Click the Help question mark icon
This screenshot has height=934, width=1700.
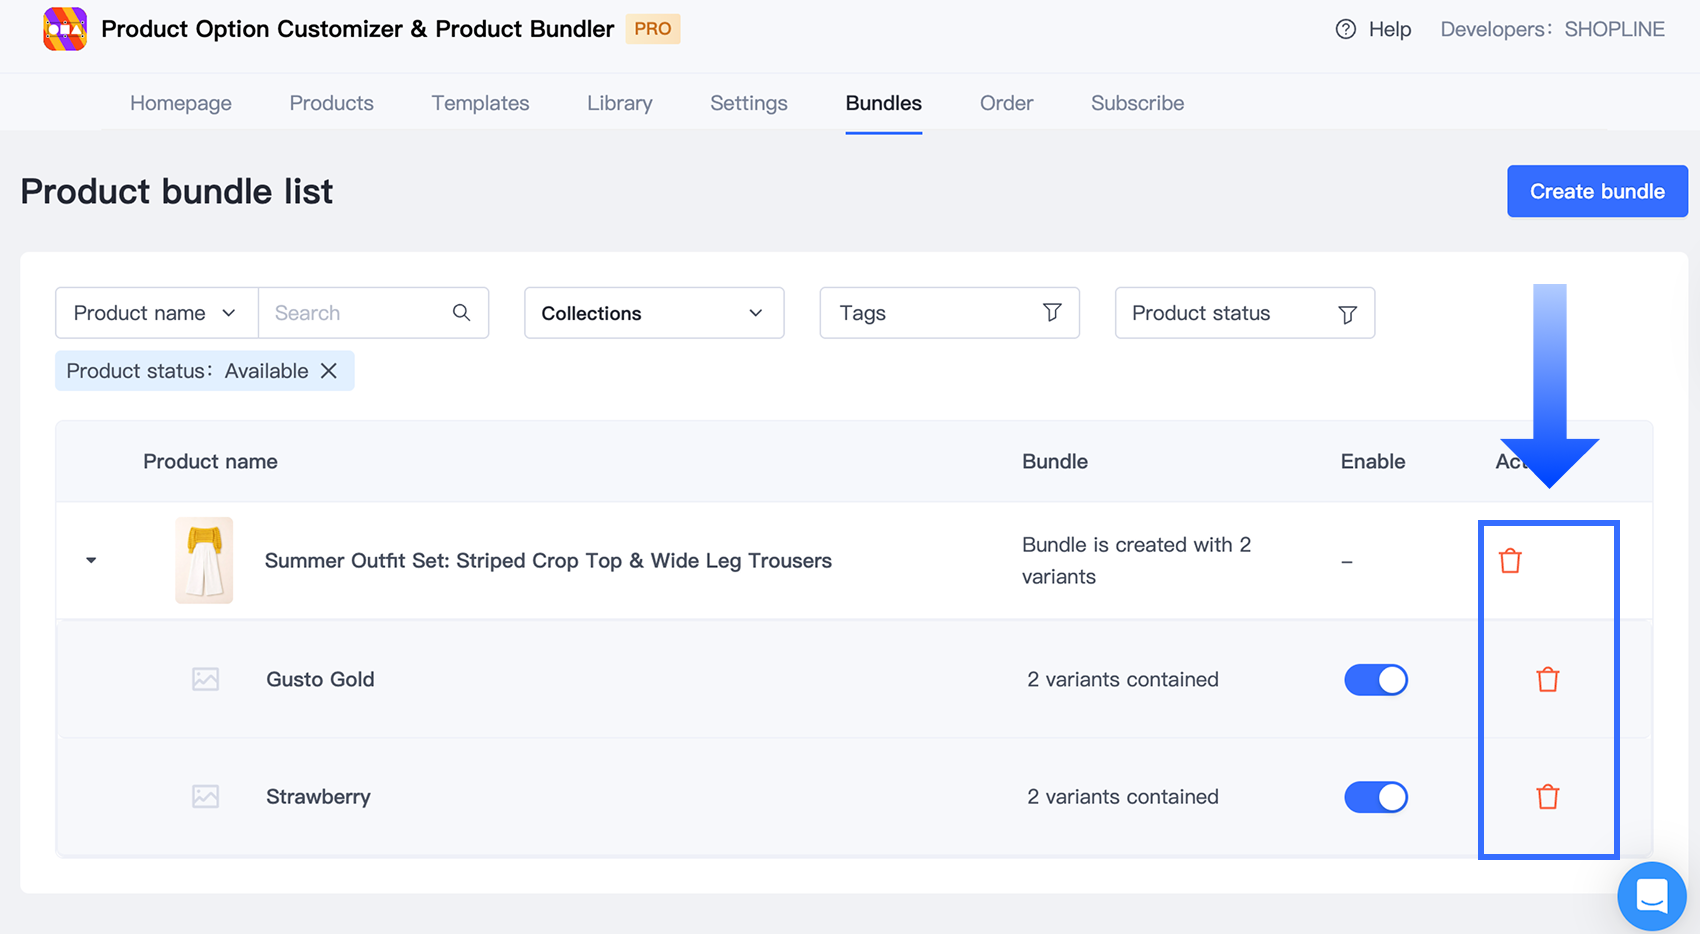pos(1346,29)
